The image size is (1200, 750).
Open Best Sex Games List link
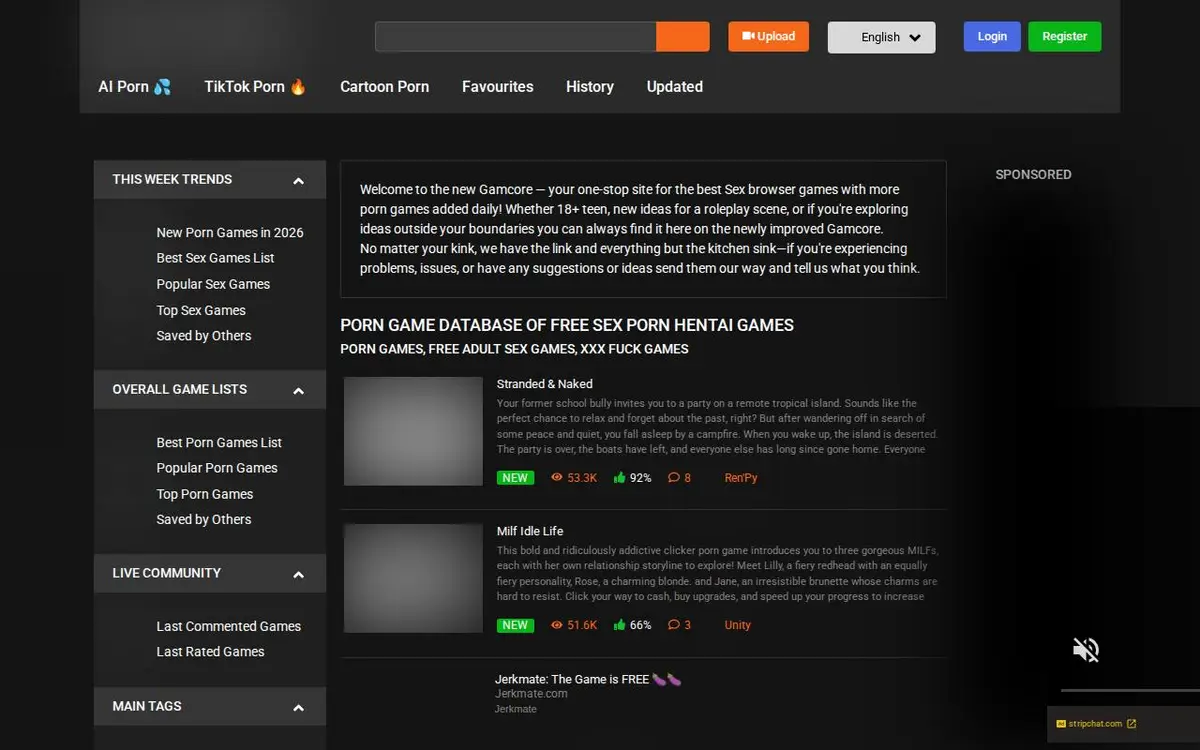pos(215,258)
